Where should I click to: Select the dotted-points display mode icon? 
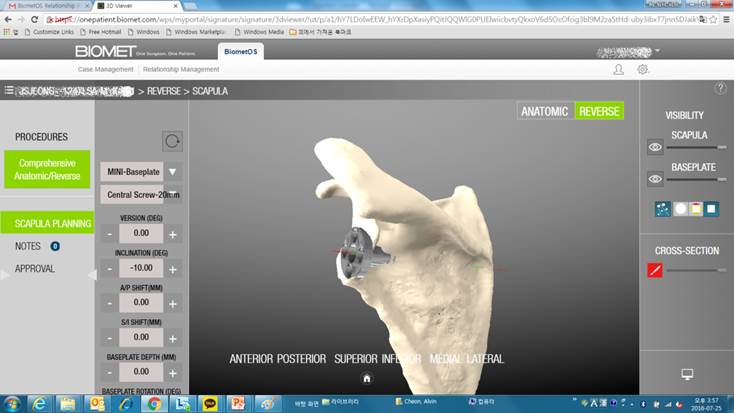click(x=663, y=209)
